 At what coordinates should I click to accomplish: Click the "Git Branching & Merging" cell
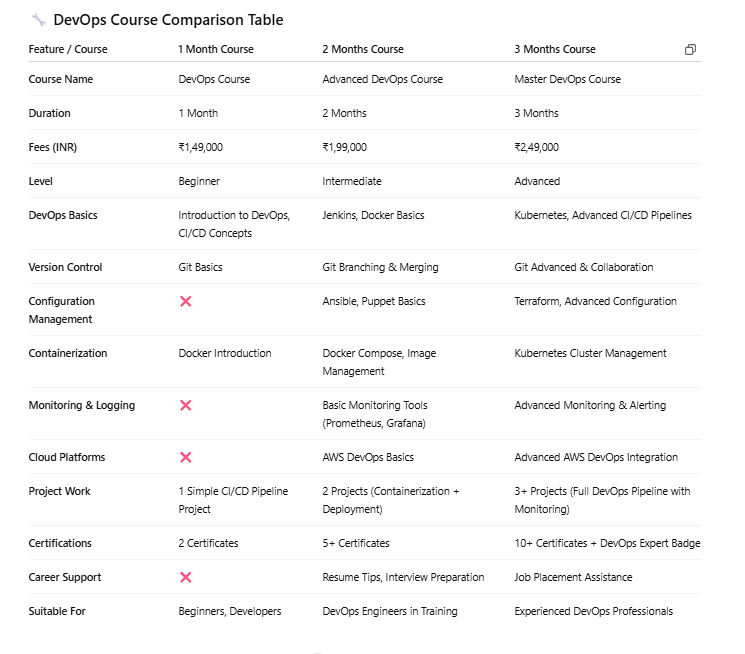(380, 267)
